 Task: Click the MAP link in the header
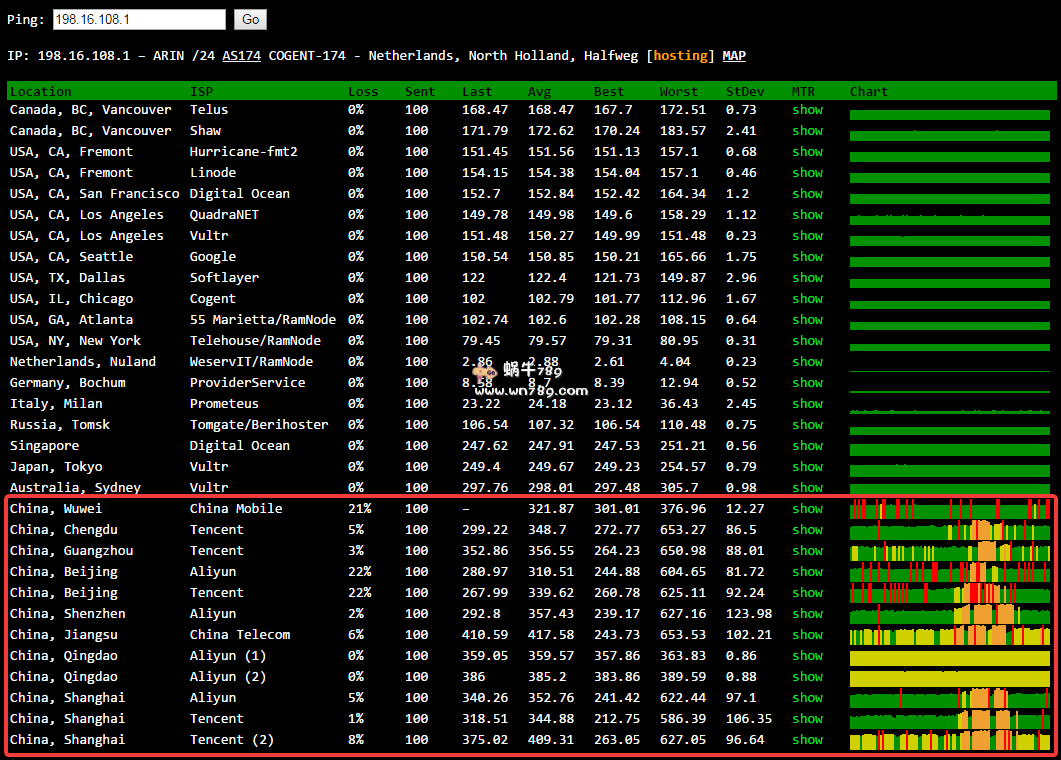coord(734,55)
